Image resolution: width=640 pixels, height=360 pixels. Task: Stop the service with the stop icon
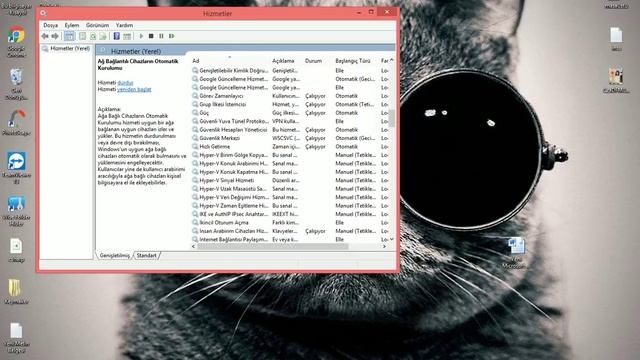pyautogui.click(x=151, y=36)
